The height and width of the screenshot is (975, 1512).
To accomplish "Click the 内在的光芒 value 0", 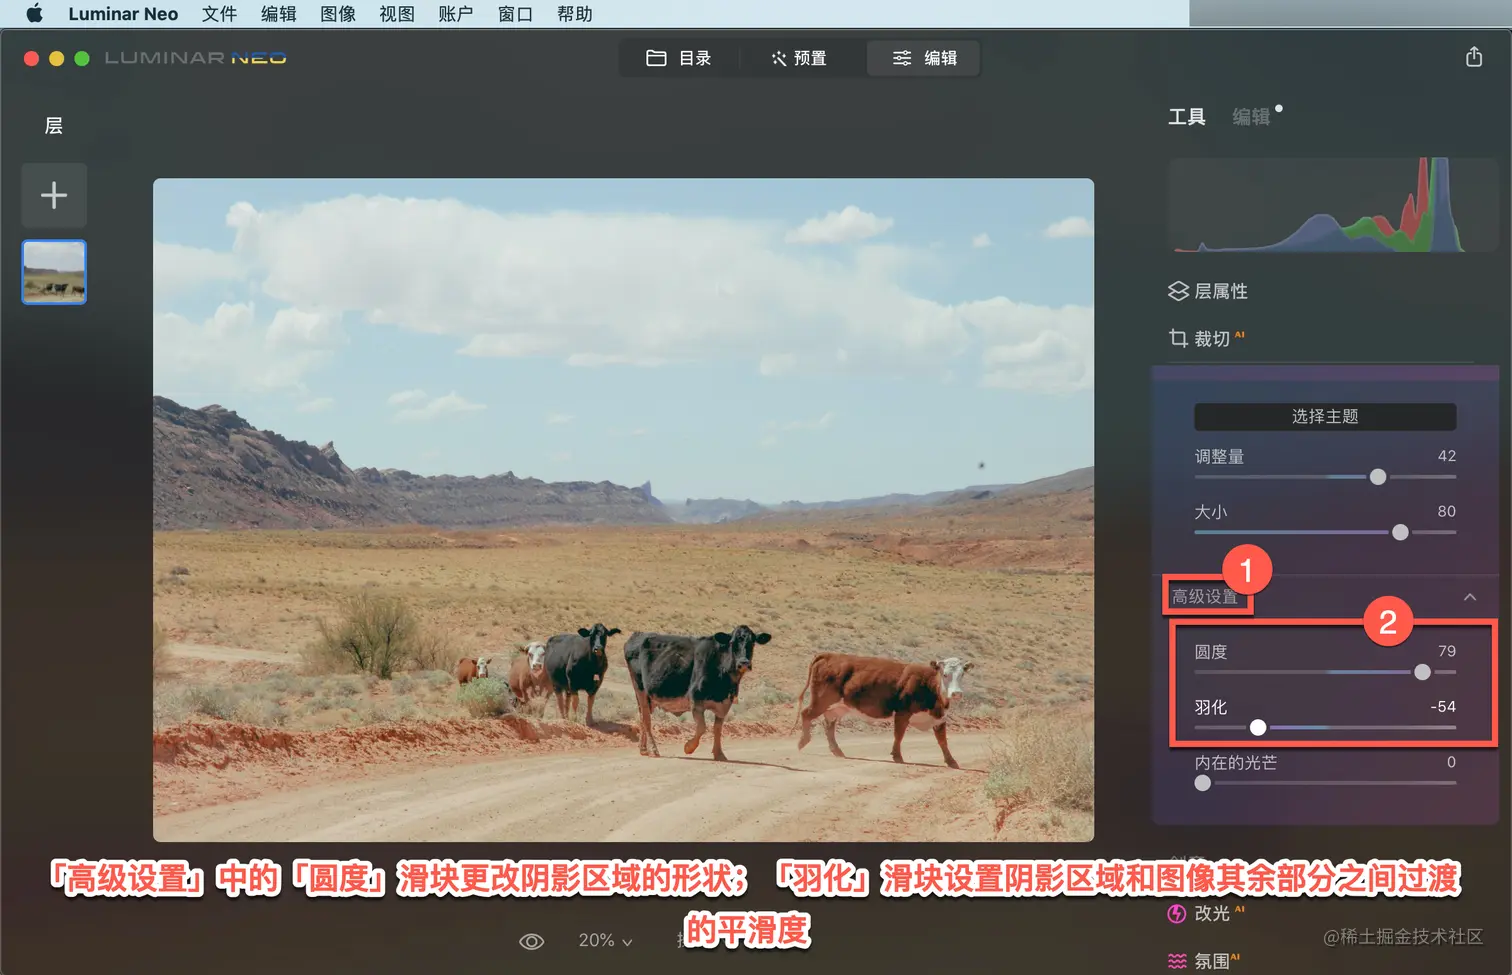I will tap(1451, 762).
